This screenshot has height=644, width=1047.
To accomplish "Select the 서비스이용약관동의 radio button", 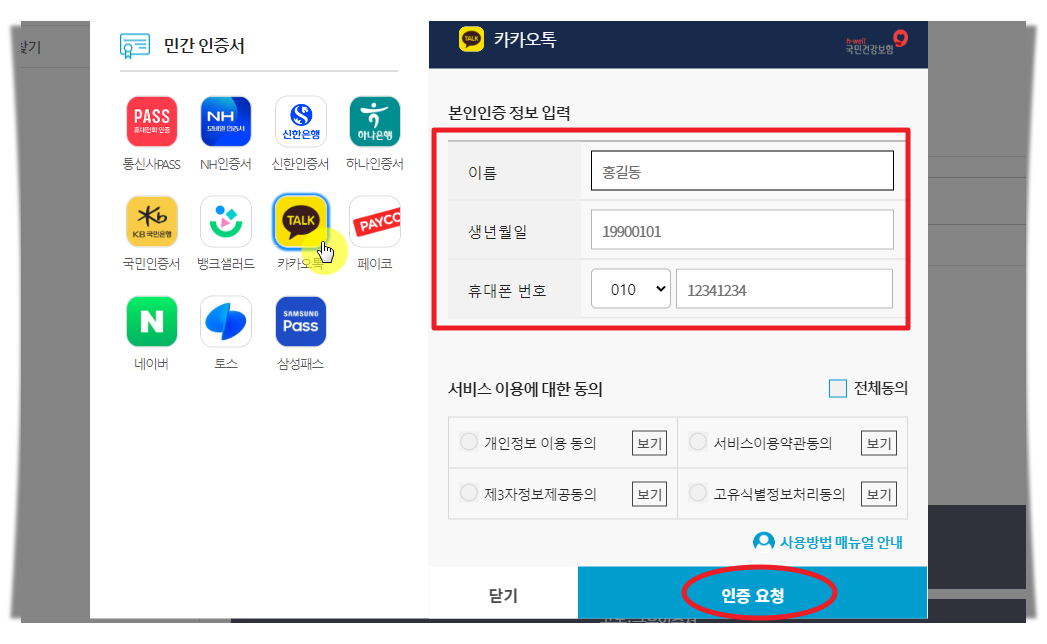I will [698, 442].
